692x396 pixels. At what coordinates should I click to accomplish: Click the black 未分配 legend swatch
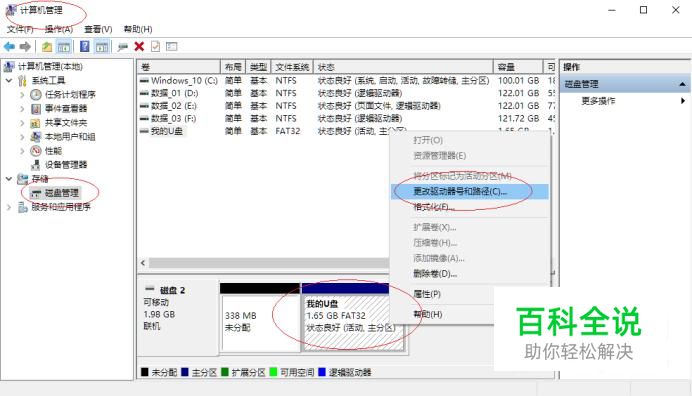[144, 372]
